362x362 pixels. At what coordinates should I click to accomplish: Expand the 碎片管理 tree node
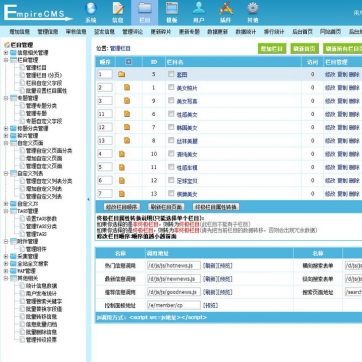pos(6,136)
